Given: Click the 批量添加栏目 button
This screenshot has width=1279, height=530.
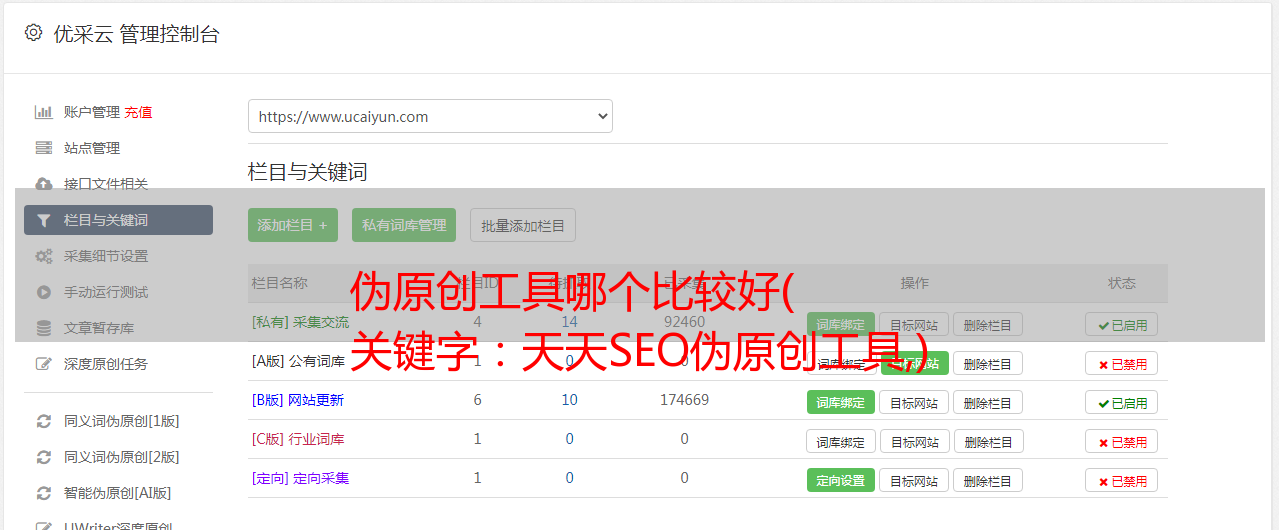Looking at the screenshot, I should 523,225.
